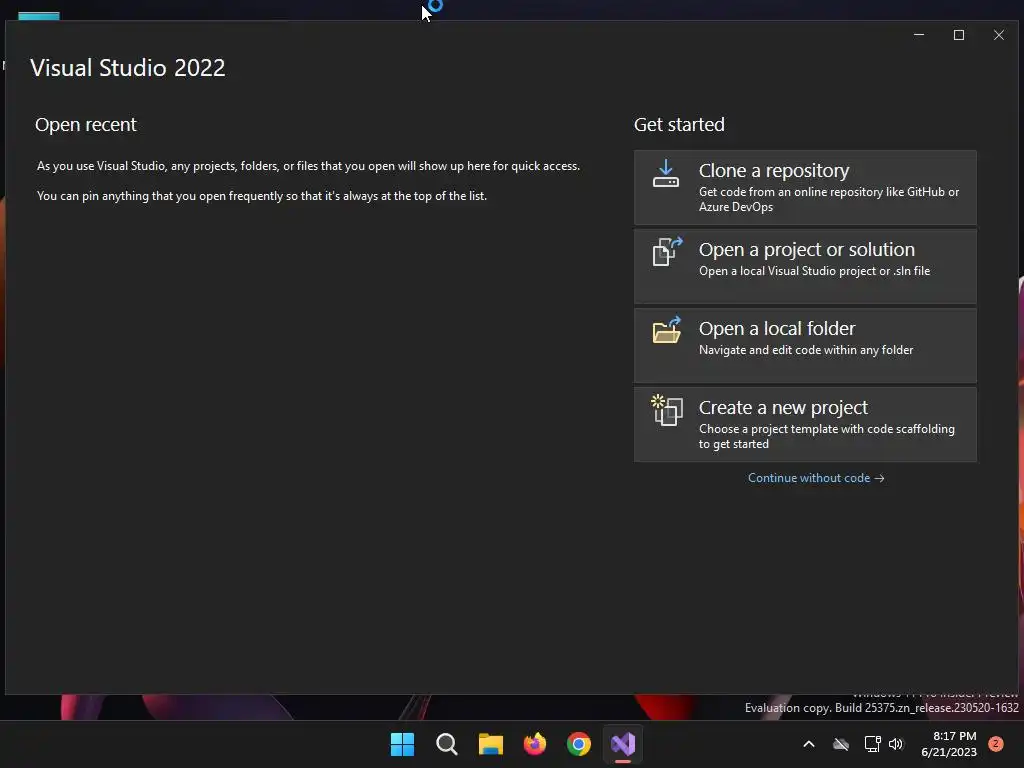Click the Visual Studio 2022 title text
1024x768 pixels.
pos(128,68)
